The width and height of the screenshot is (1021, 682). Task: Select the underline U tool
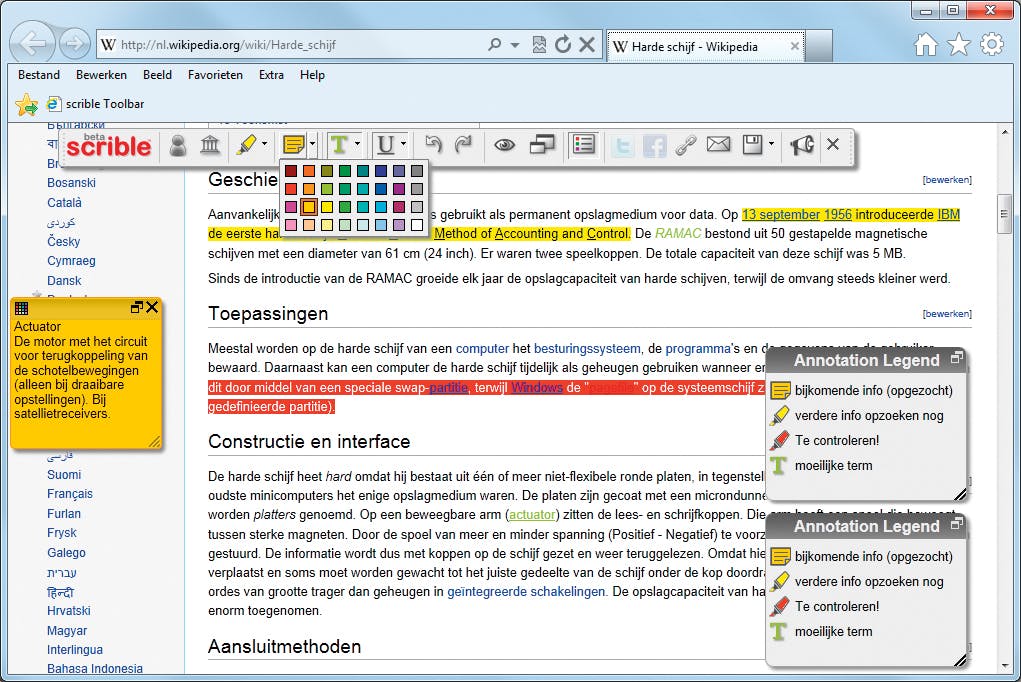(386, 144)
